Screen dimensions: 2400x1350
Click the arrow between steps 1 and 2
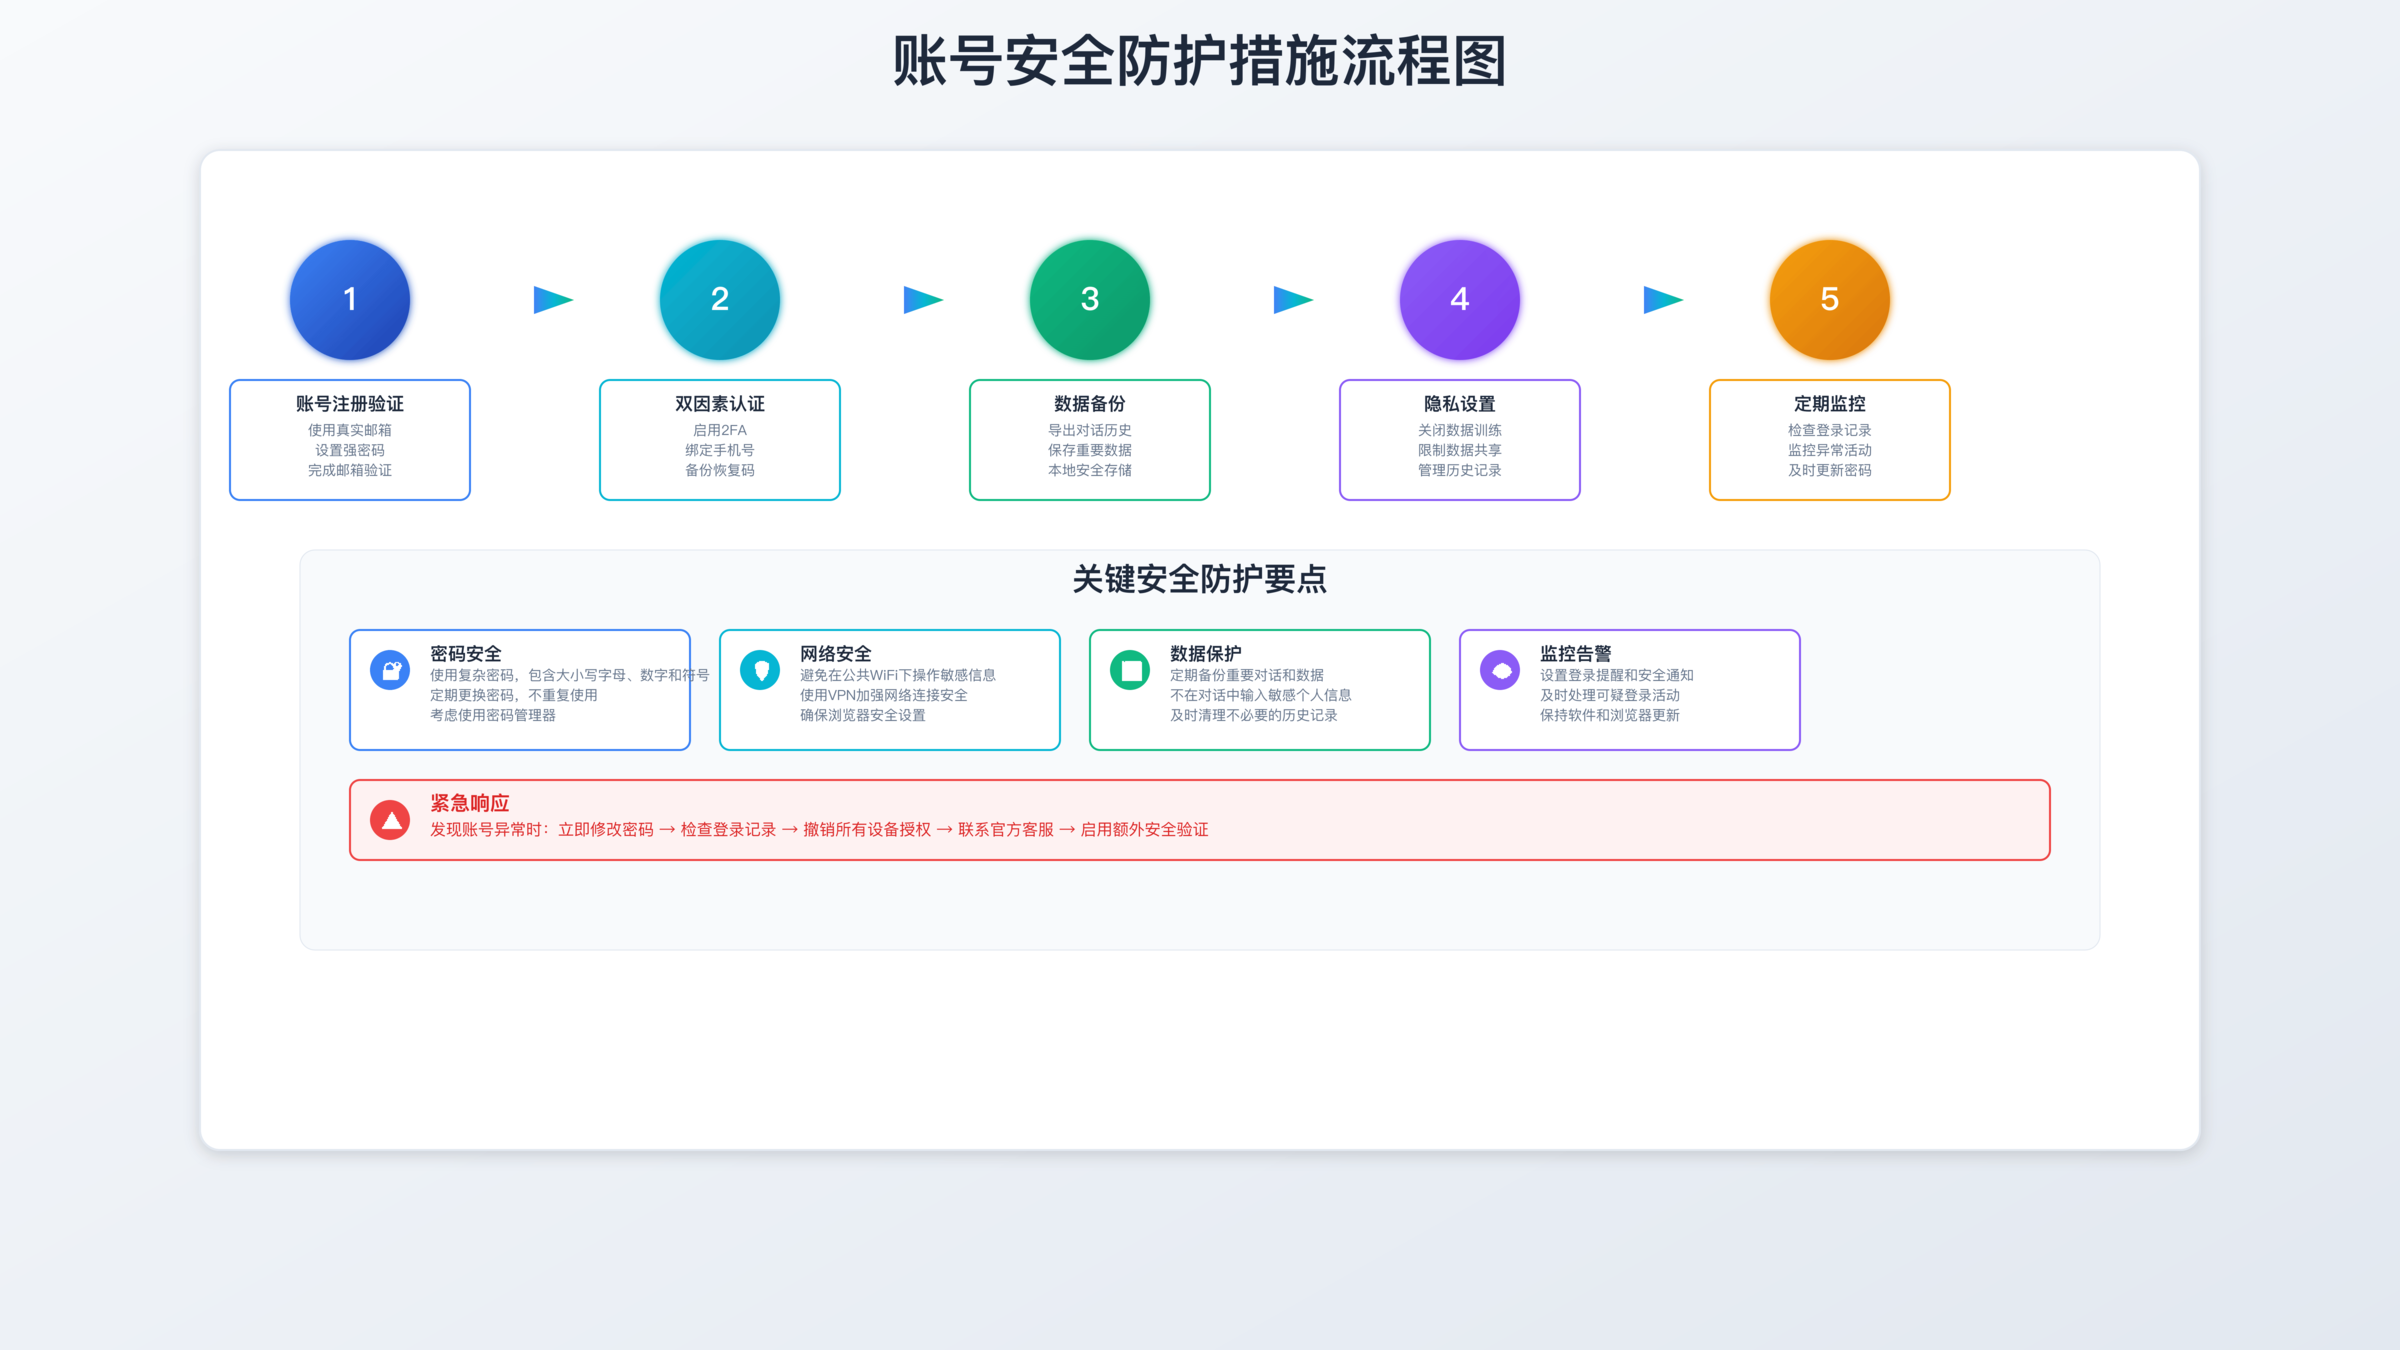click(x=553, y=299)
